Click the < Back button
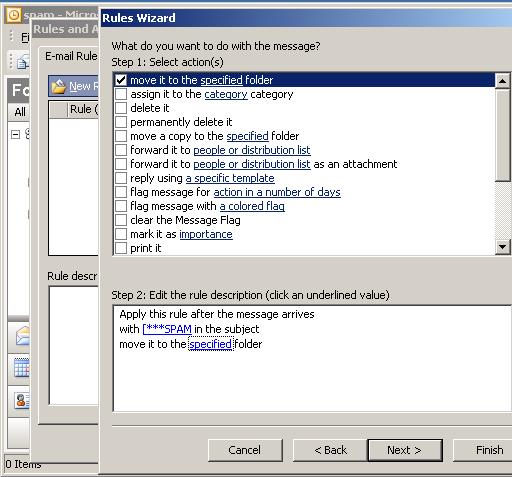 (330, 450)
